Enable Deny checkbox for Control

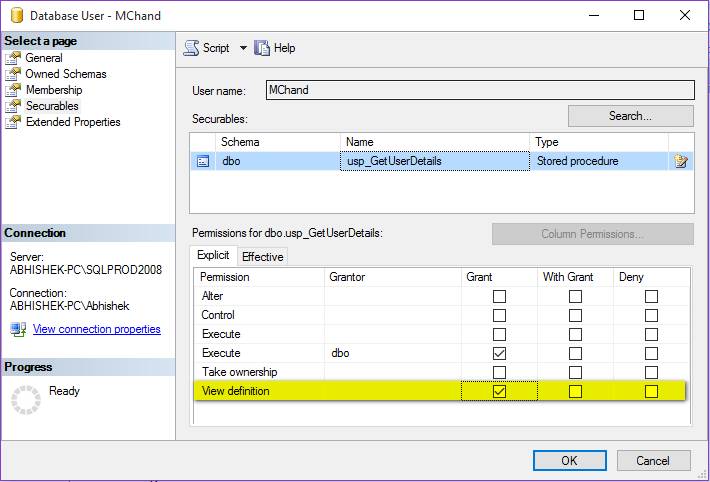[x=651, y=315]
